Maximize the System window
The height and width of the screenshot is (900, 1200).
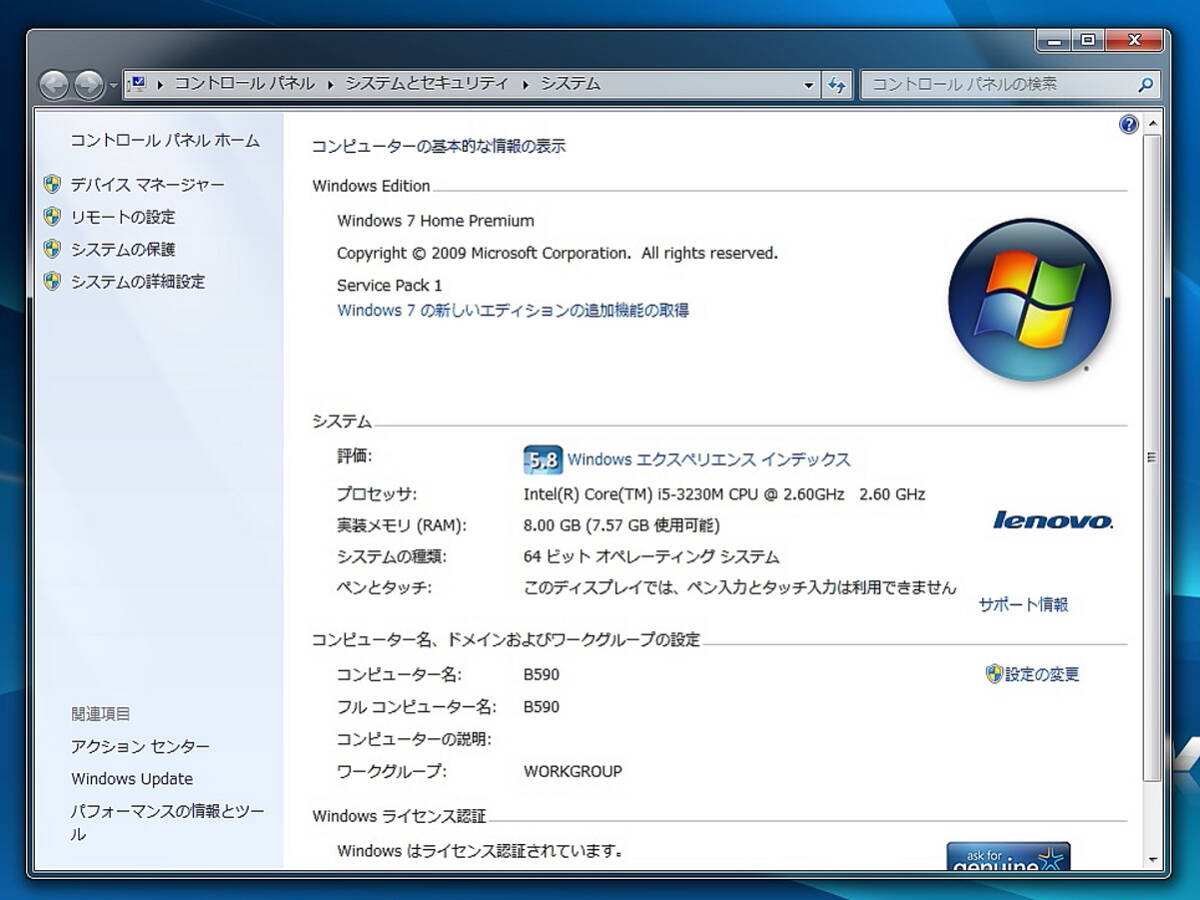[x=1087, y=40]
